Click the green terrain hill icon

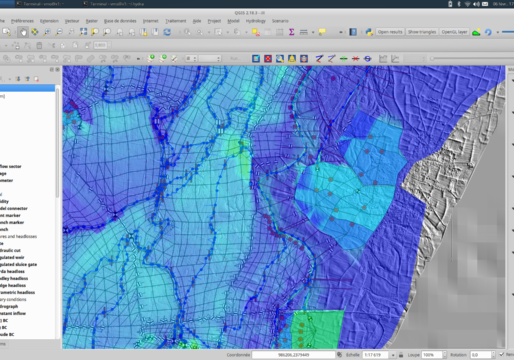point(476,32)
